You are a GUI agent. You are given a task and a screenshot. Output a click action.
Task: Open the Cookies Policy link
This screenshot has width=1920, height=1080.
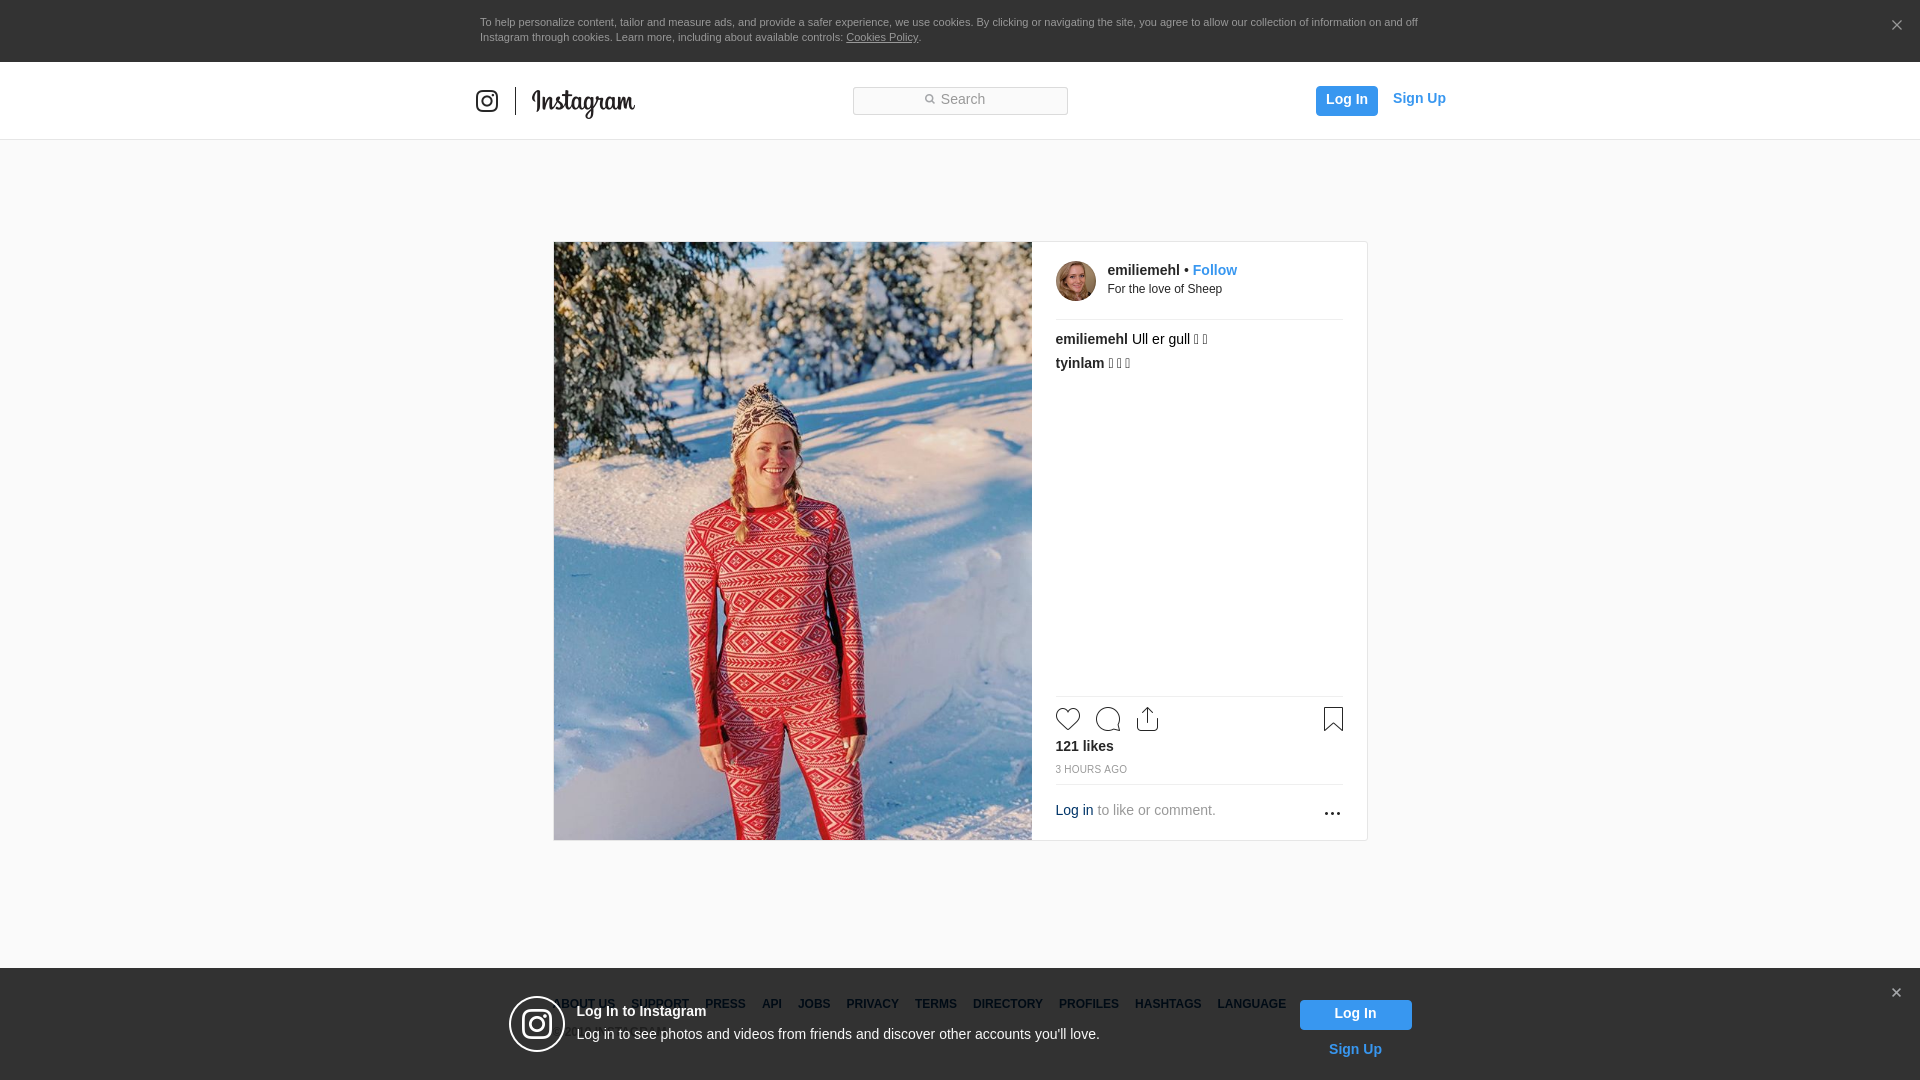point(882,37)
